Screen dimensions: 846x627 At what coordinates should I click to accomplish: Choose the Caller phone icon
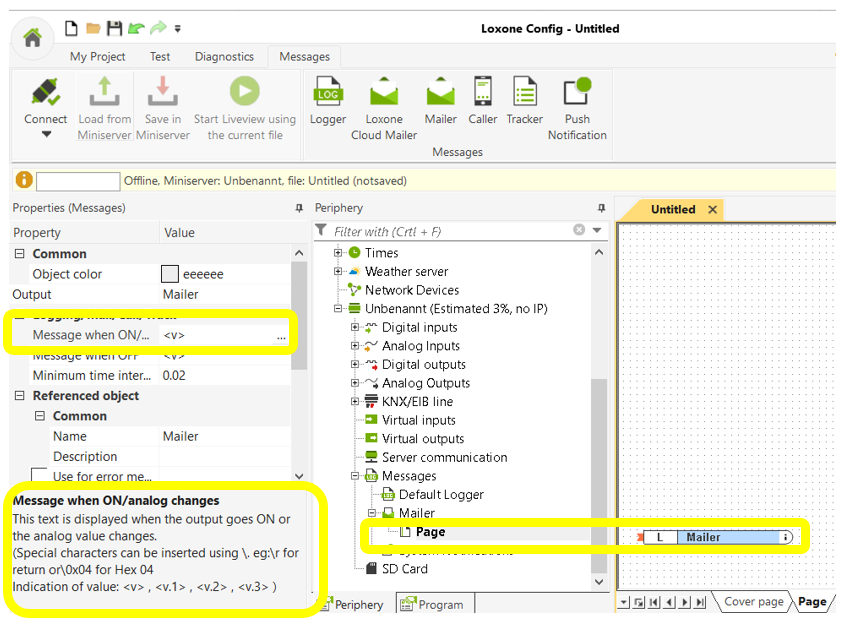tap(483, 93)
